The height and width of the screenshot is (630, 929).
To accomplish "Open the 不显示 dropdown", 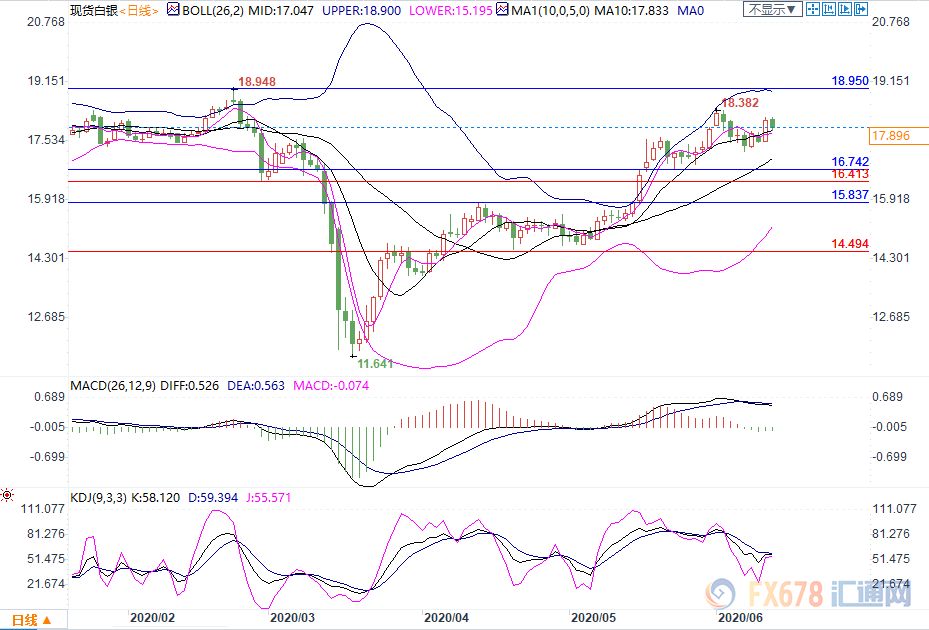I will pos(773,9).
